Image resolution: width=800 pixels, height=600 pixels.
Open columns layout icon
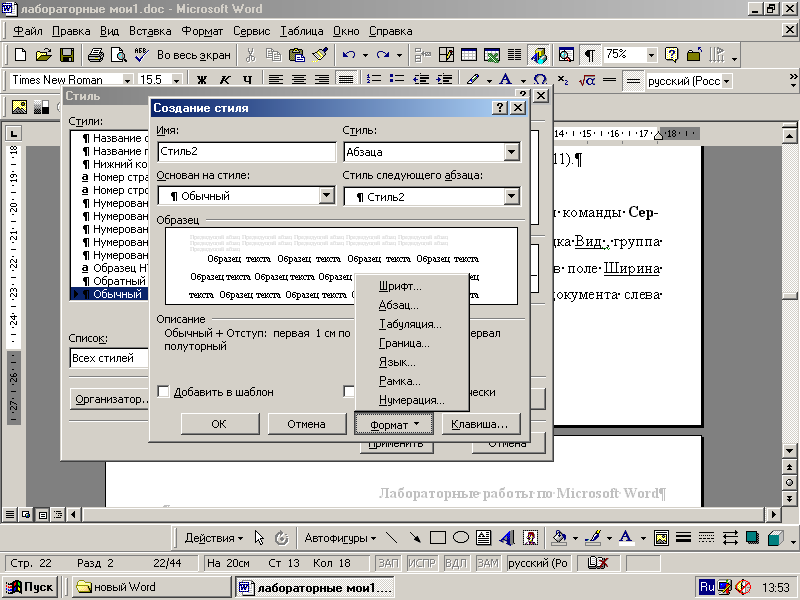click(514, 55)
